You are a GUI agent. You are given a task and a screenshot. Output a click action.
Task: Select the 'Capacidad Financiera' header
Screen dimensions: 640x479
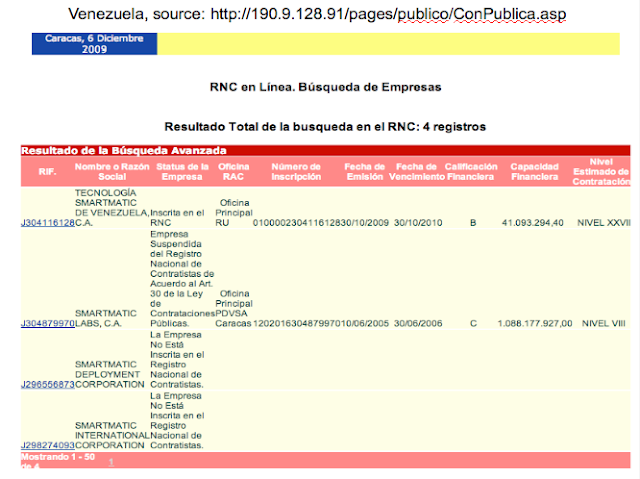(534, 172)
